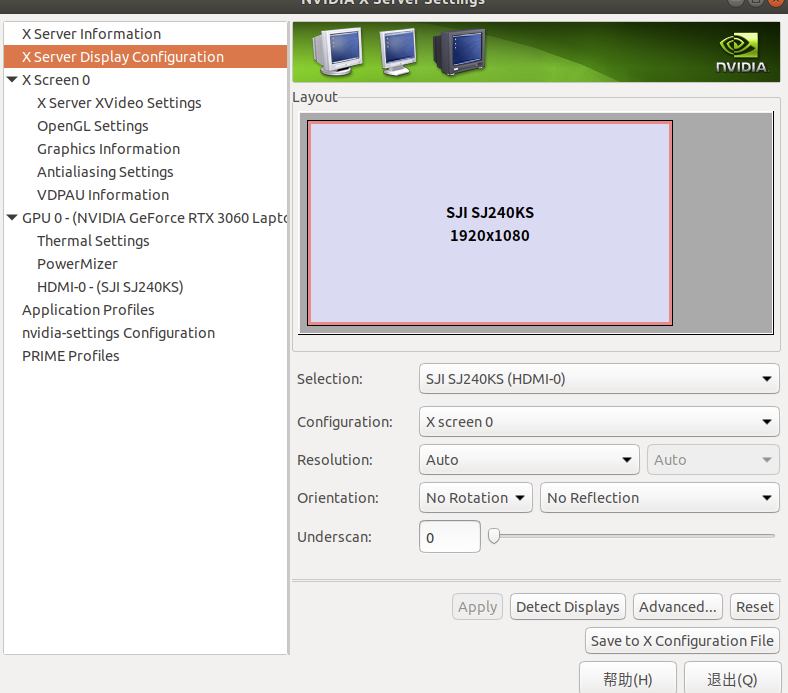Open the Selection display dropdown
Screen dimensions: 788x693
tap(599, 379)
